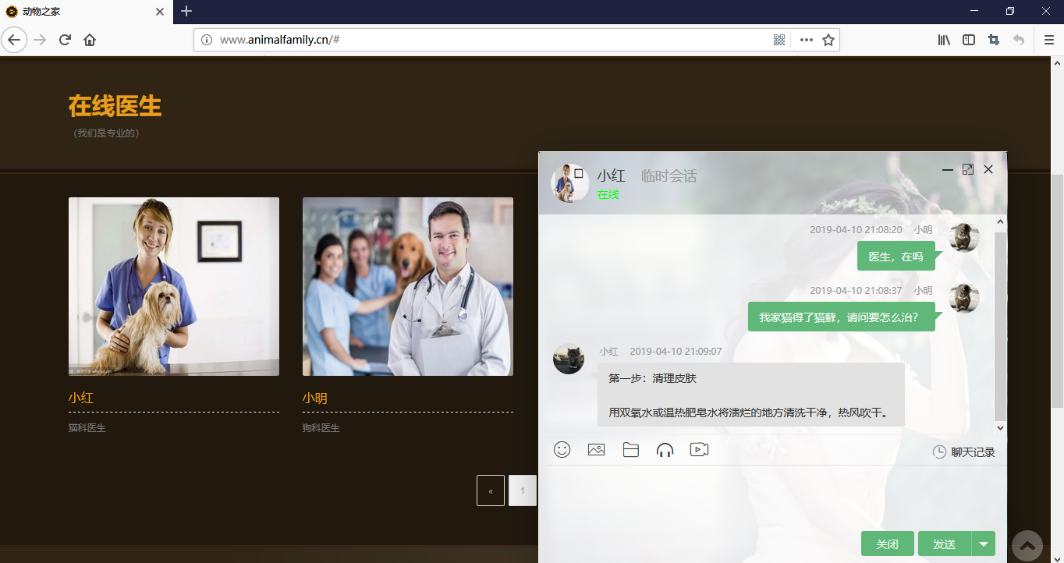
Task: Open the 小明 doctor name link
Action: (x=315, y=397)
